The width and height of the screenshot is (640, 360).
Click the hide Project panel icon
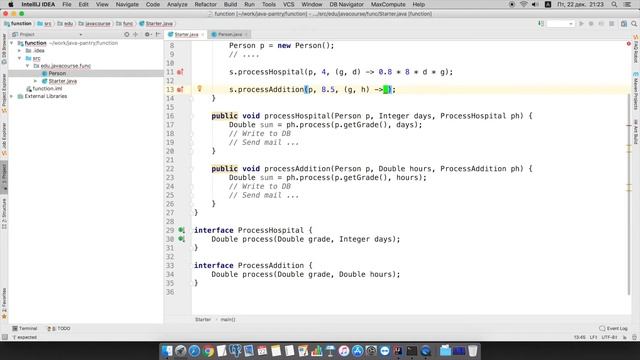tap(158, 34)
